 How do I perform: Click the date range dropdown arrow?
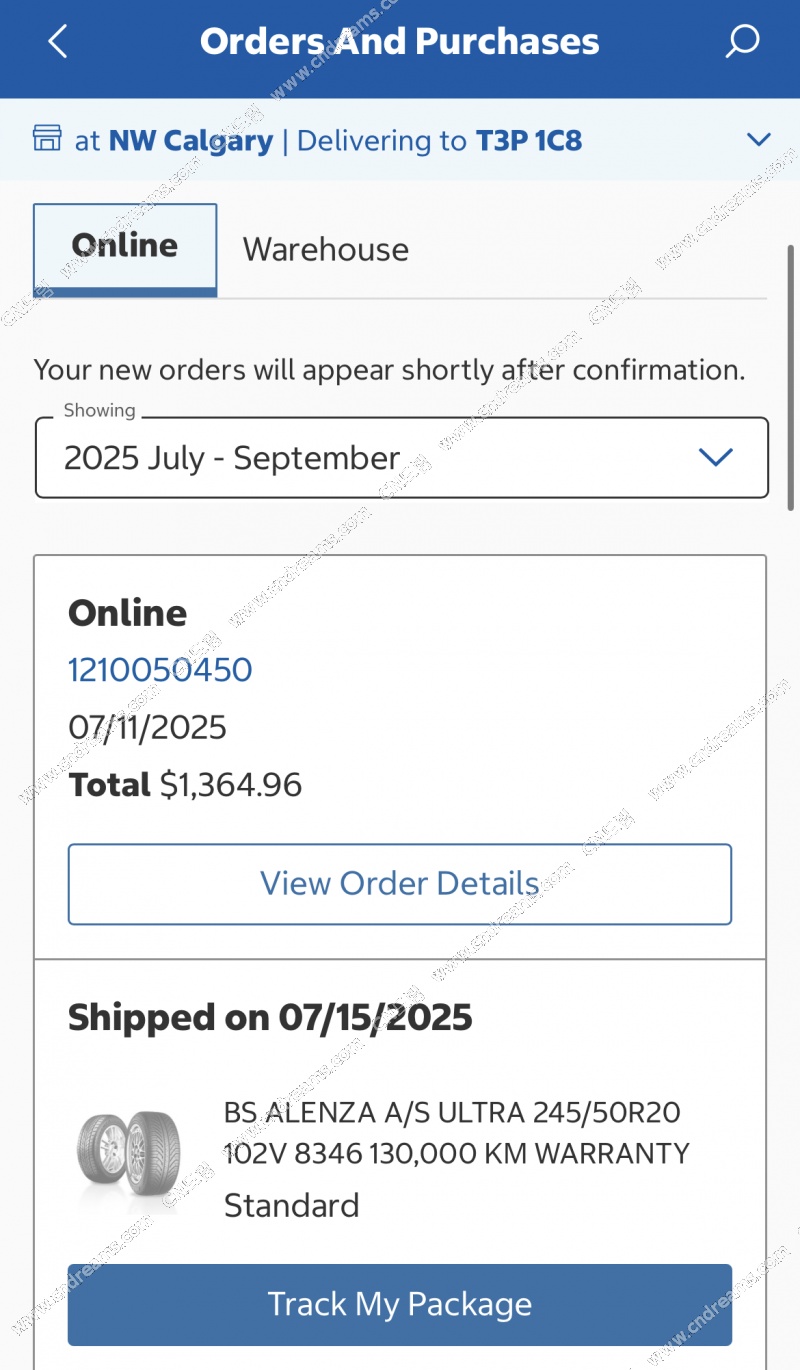pos(716,458)
